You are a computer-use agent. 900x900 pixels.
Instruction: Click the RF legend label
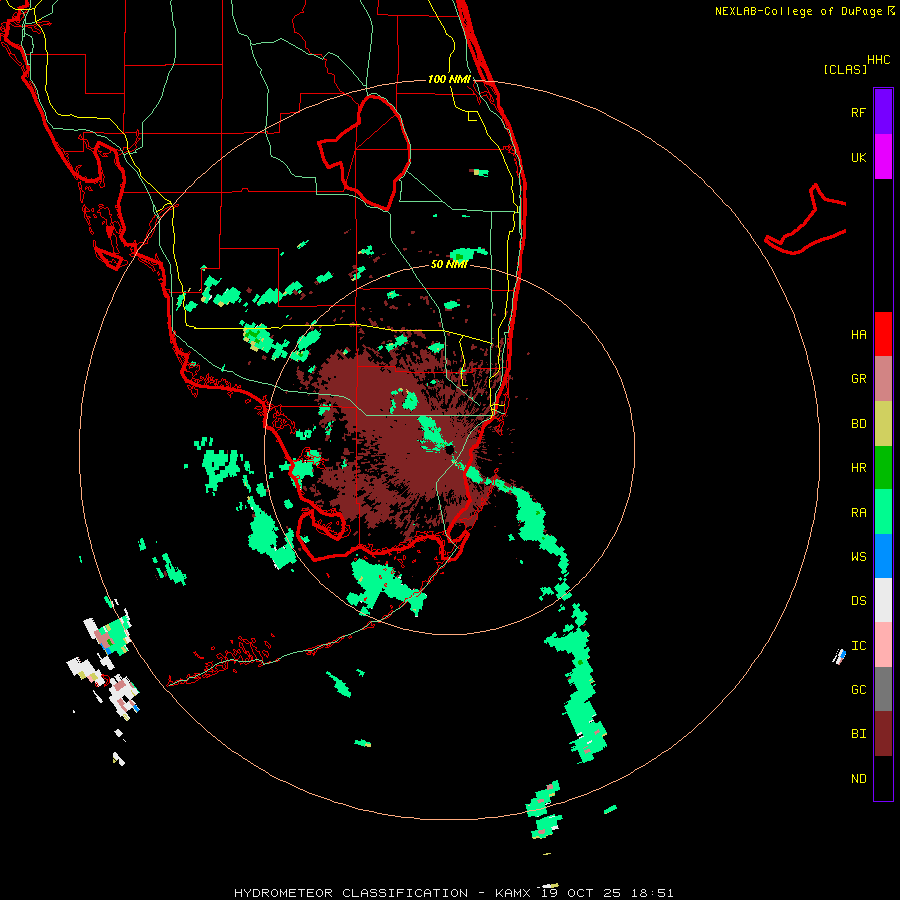tap(858, 112)
